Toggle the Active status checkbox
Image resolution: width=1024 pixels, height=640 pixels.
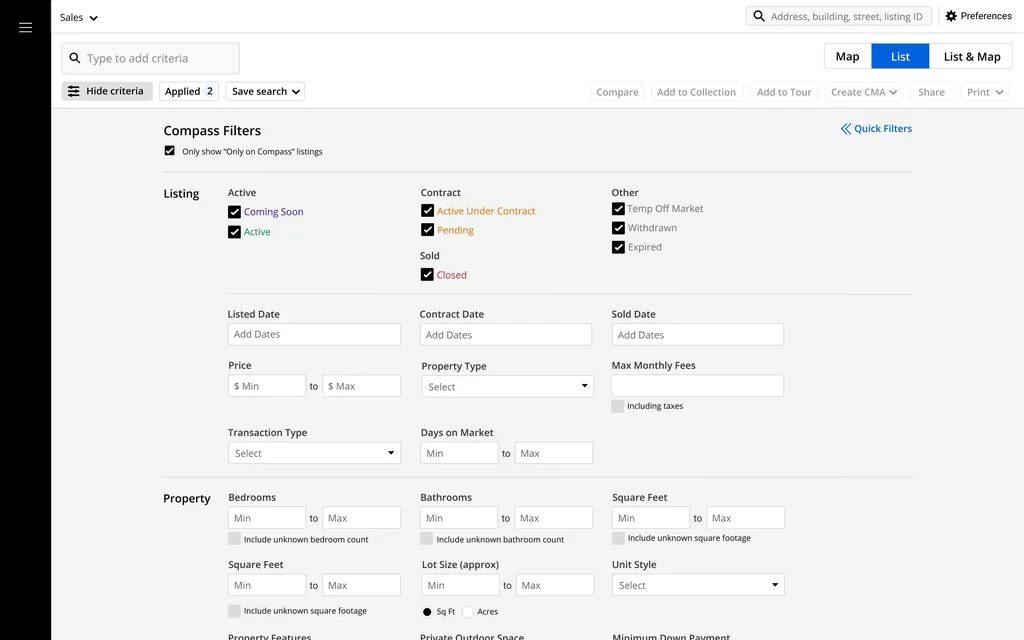(234, 232)
